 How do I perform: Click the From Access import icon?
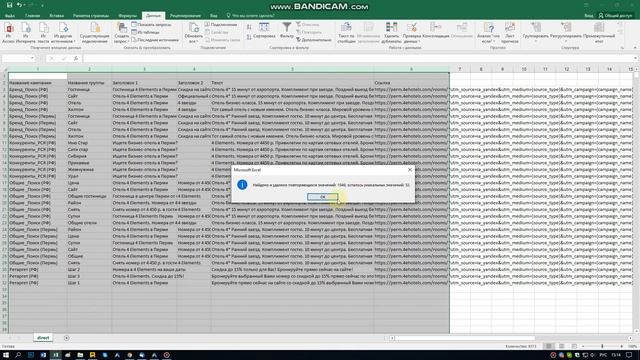point(9,33)
